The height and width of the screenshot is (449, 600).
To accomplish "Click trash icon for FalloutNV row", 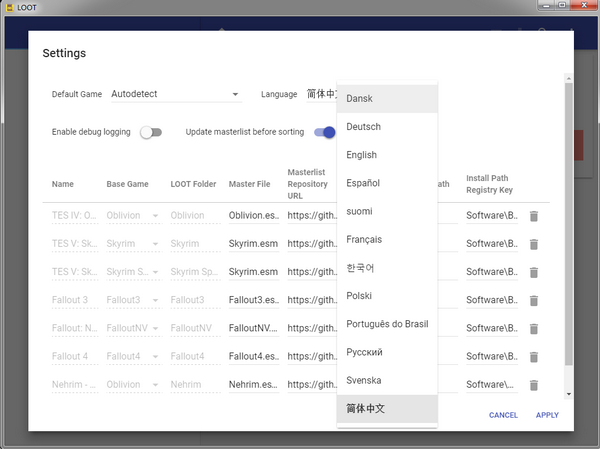I will point(534,328).
